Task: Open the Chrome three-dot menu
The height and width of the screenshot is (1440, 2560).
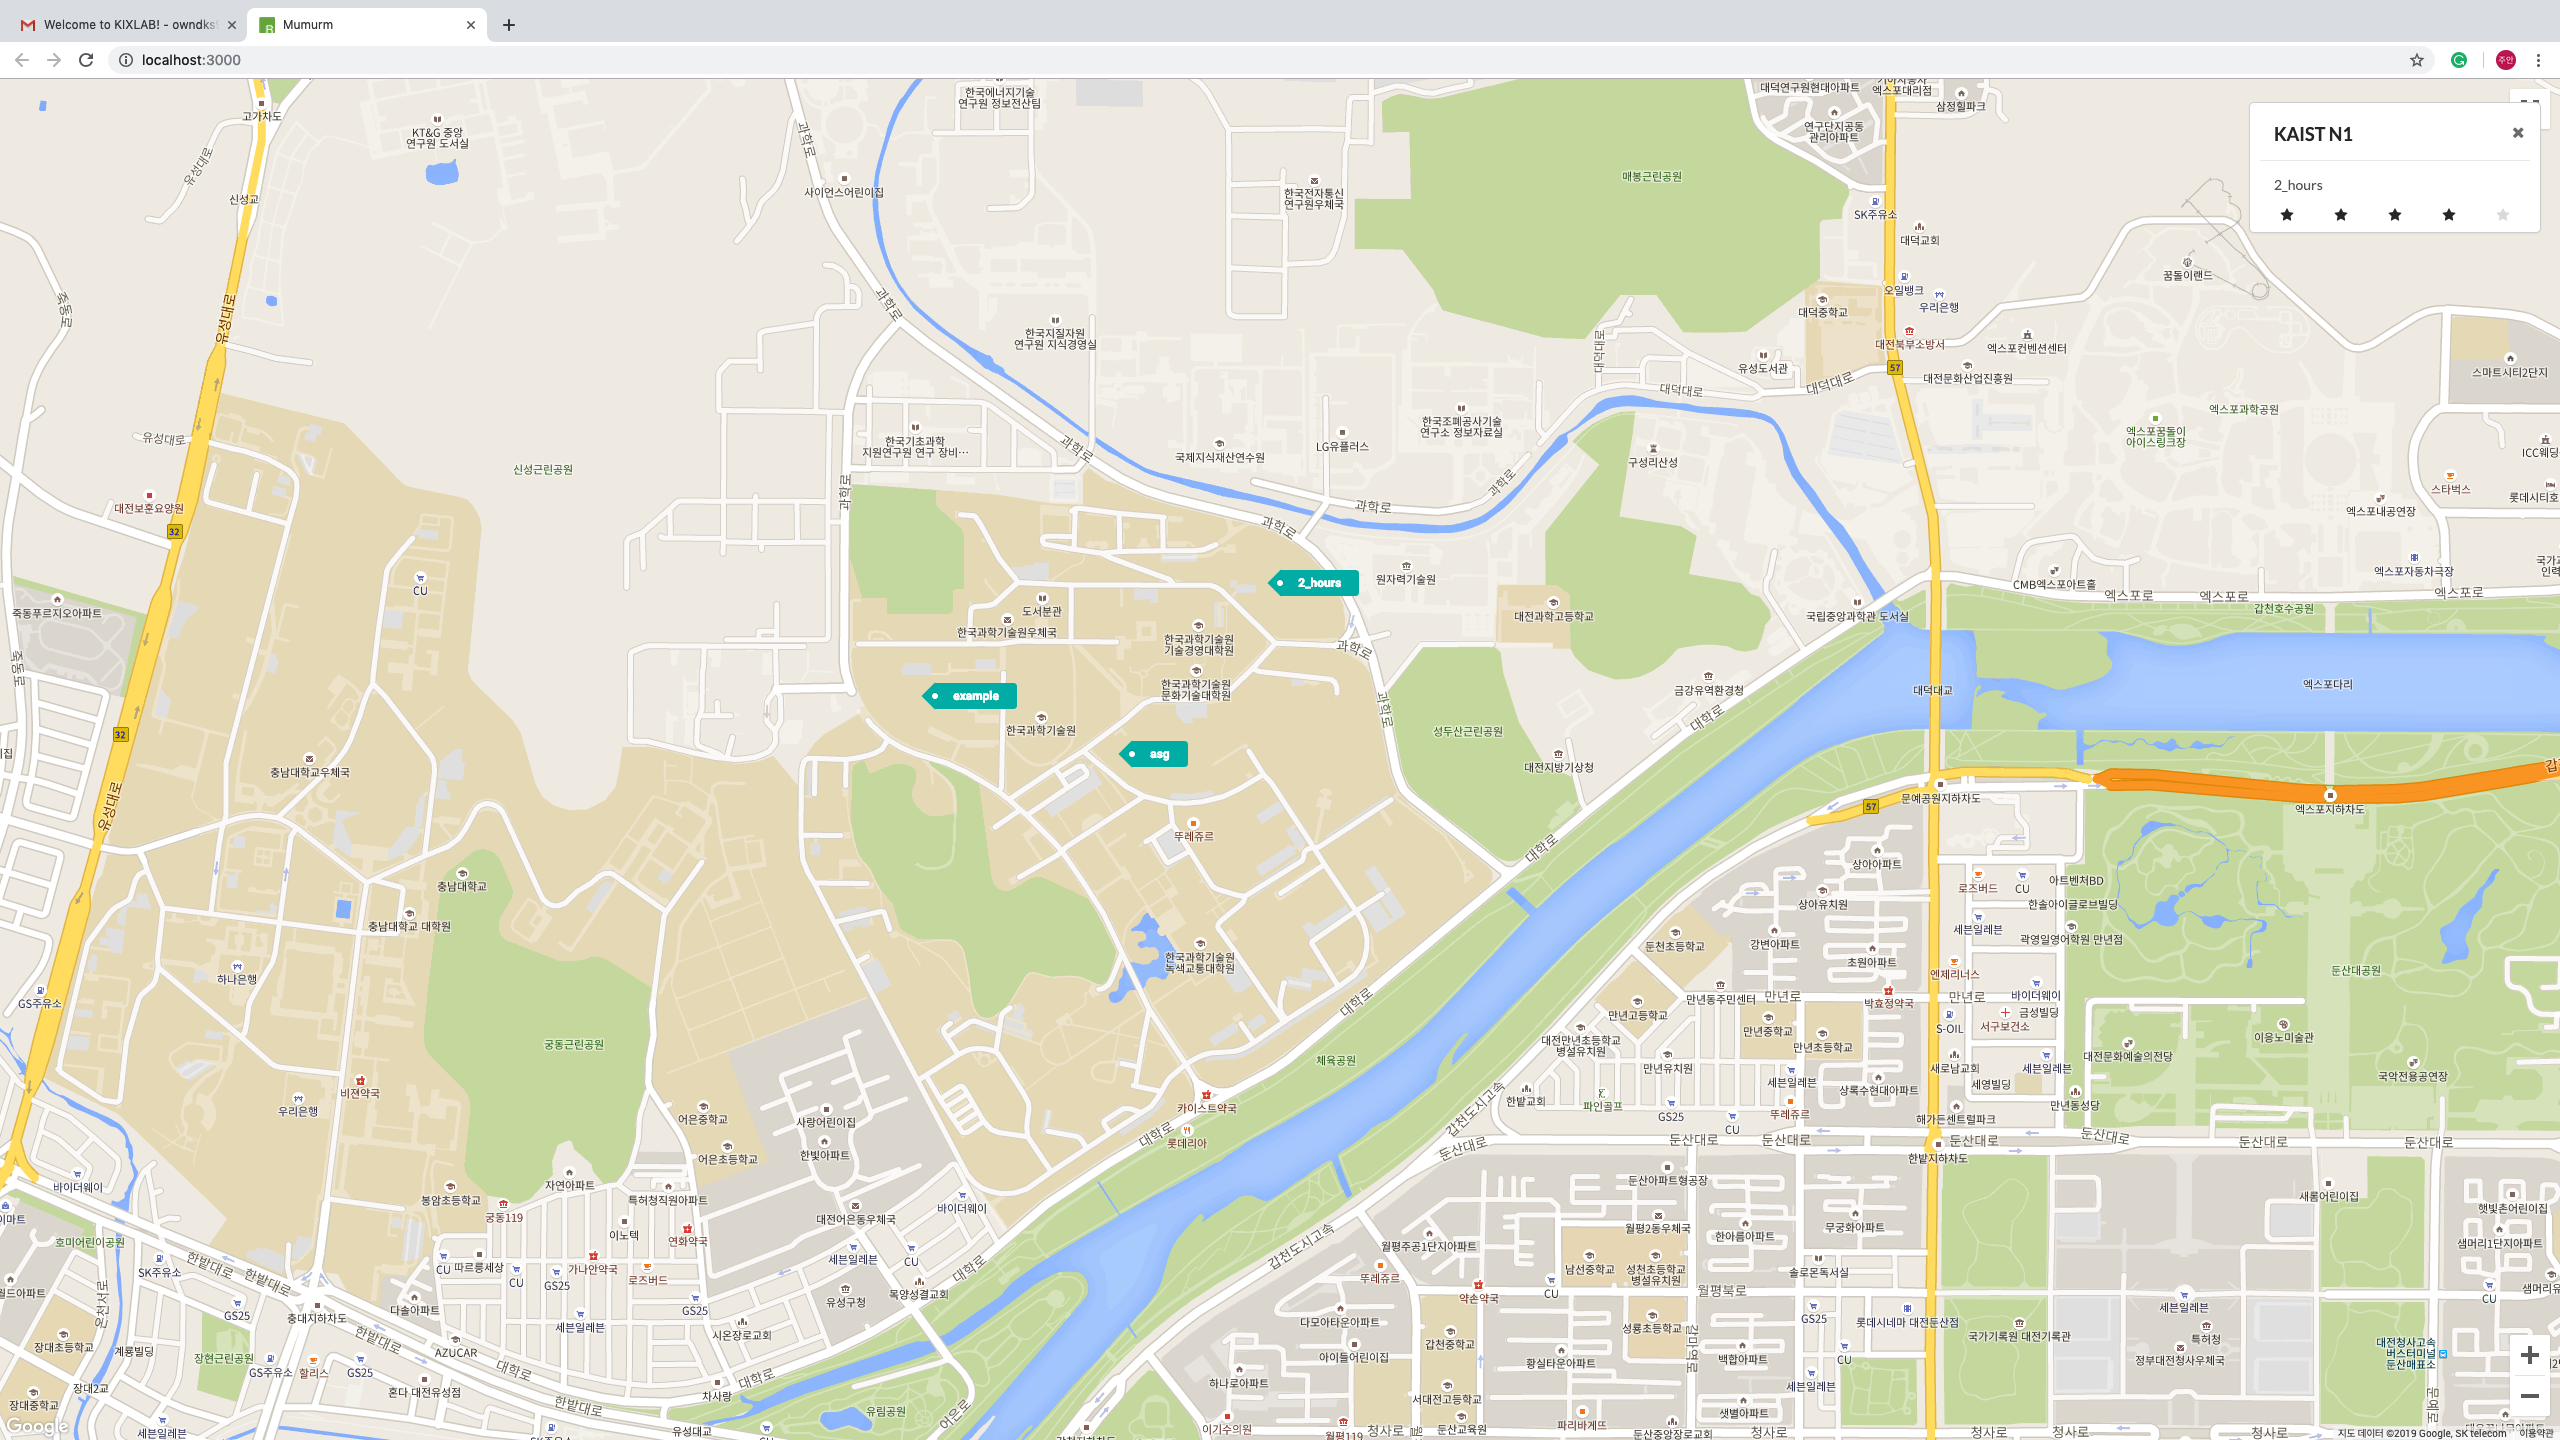Action: (x=2538, y=60)
